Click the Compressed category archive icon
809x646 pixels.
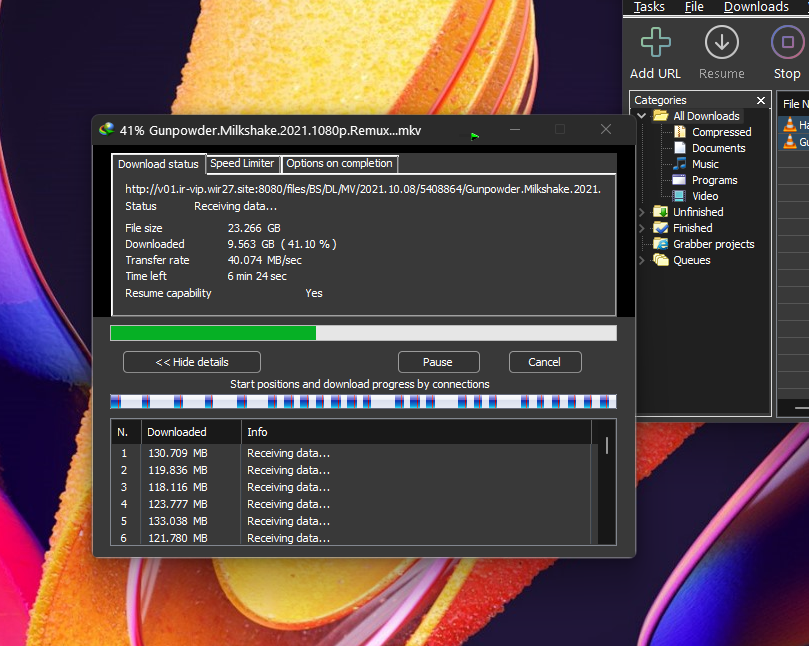tap(680, 132)
